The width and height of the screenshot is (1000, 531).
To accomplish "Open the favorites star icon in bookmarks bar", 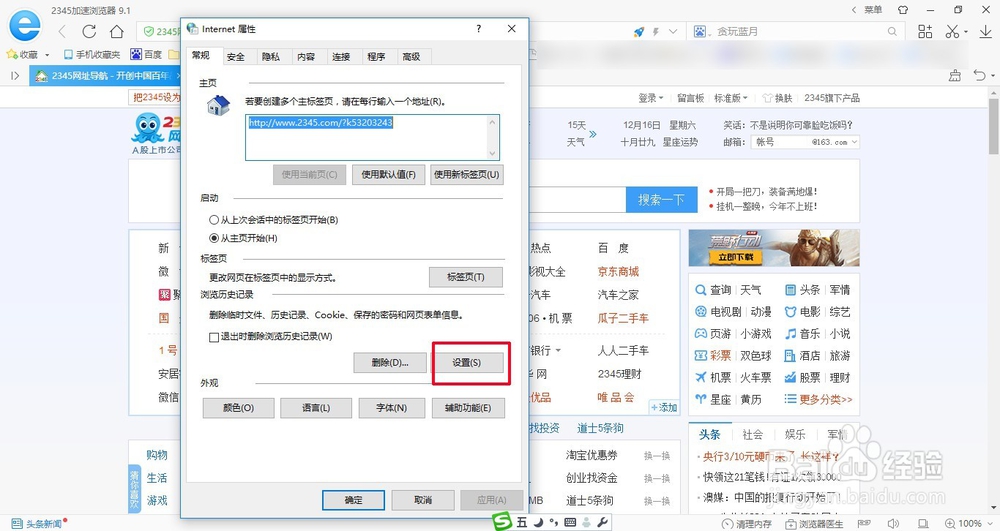I will tap(11, 54).
